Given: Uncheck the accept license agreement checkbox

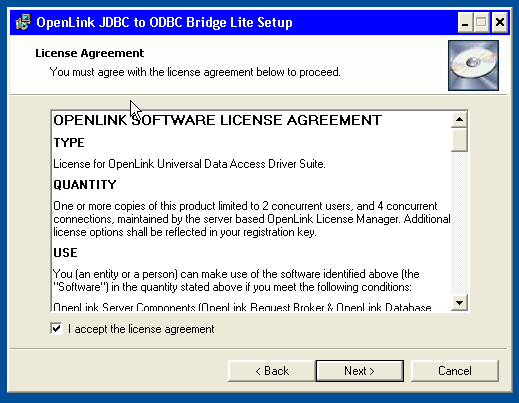Looking at the screenshot, I should [56, 329].
